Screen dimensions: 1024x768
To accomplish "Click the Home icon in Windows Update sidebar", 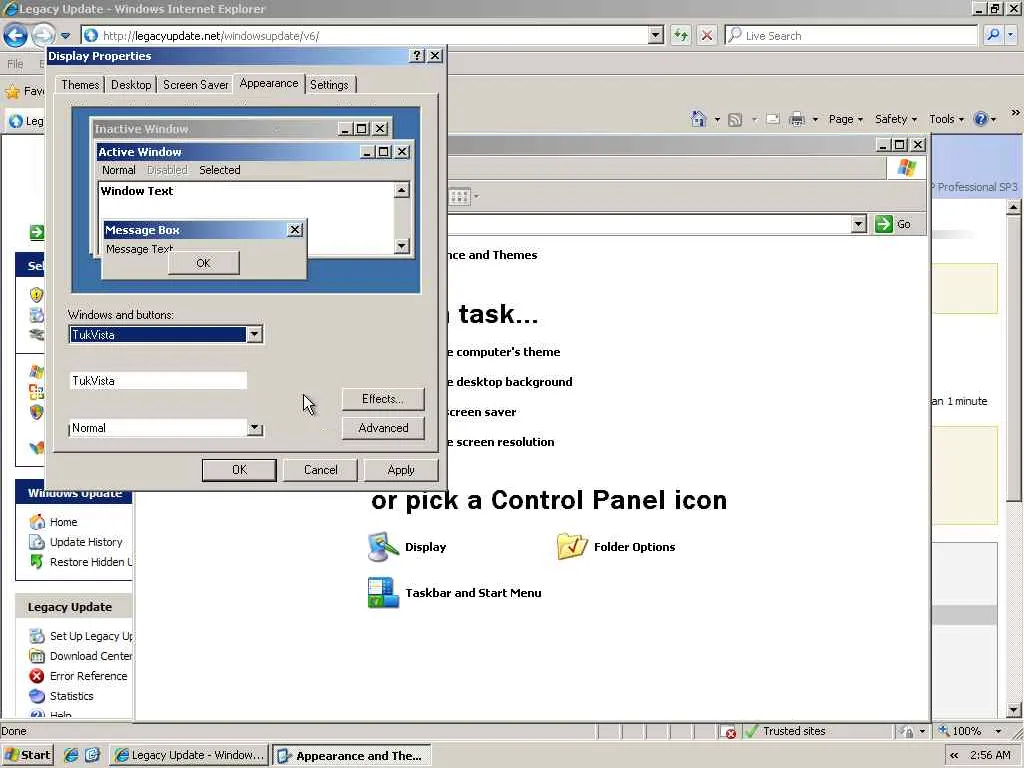I will pyautogui.click(x=37, y=522).
